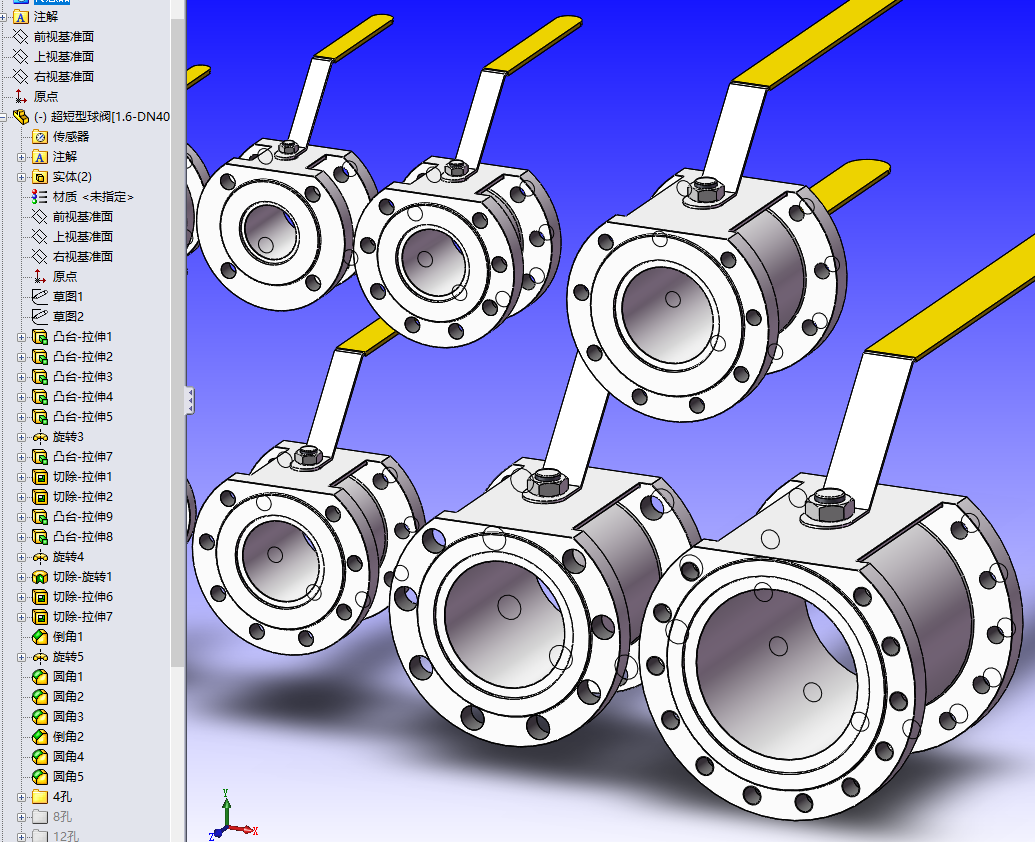Viewport: 1035px width, 842px height.
Task: Select nested 上视基准面 under the part
Action: click(83, 236)
